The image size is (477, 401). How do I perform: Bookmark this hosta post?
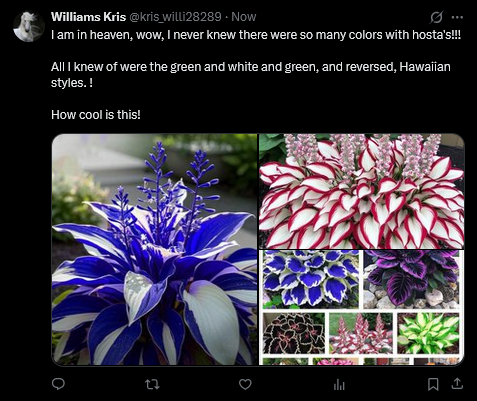[433, 384]
